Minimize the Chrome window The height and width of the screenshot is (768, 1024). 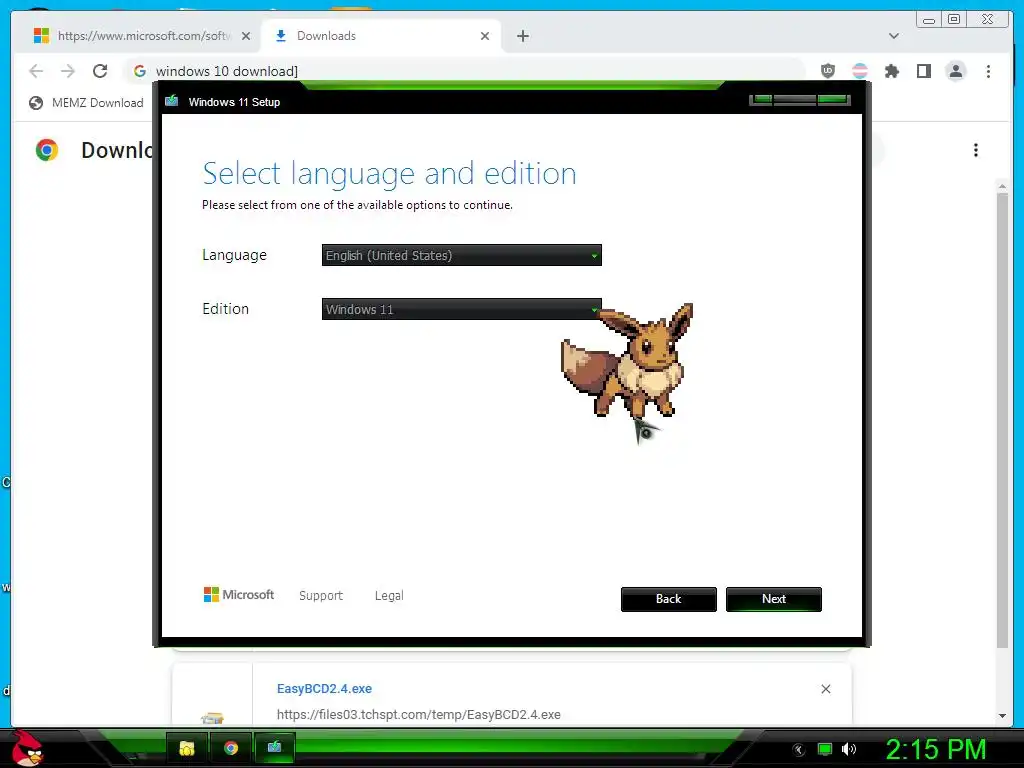pos(929,20)
